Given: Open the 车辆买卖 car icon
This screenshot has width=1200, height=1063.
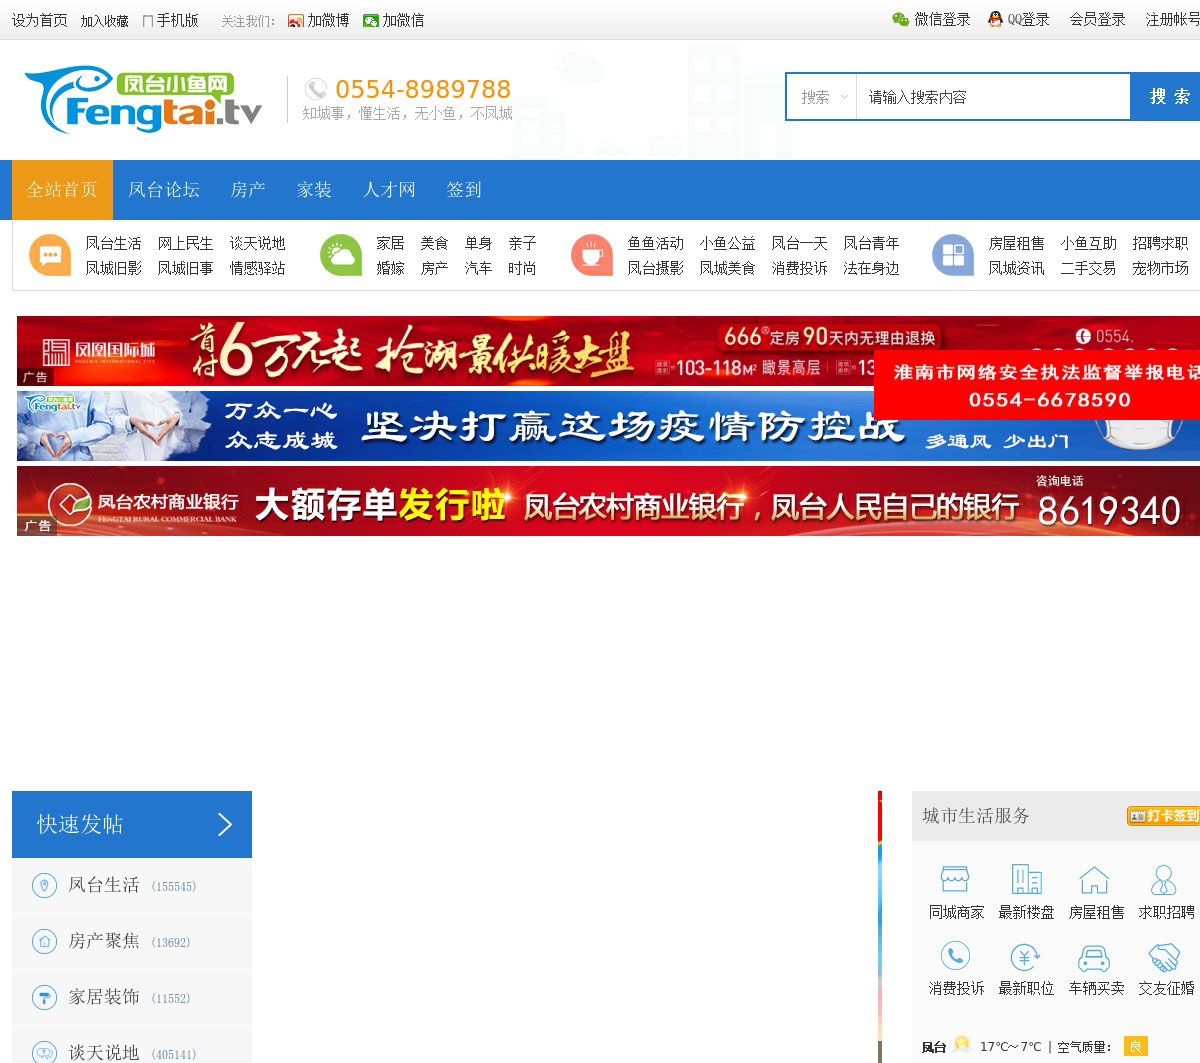Looking at the screenshot, I should coord(1095,957).
